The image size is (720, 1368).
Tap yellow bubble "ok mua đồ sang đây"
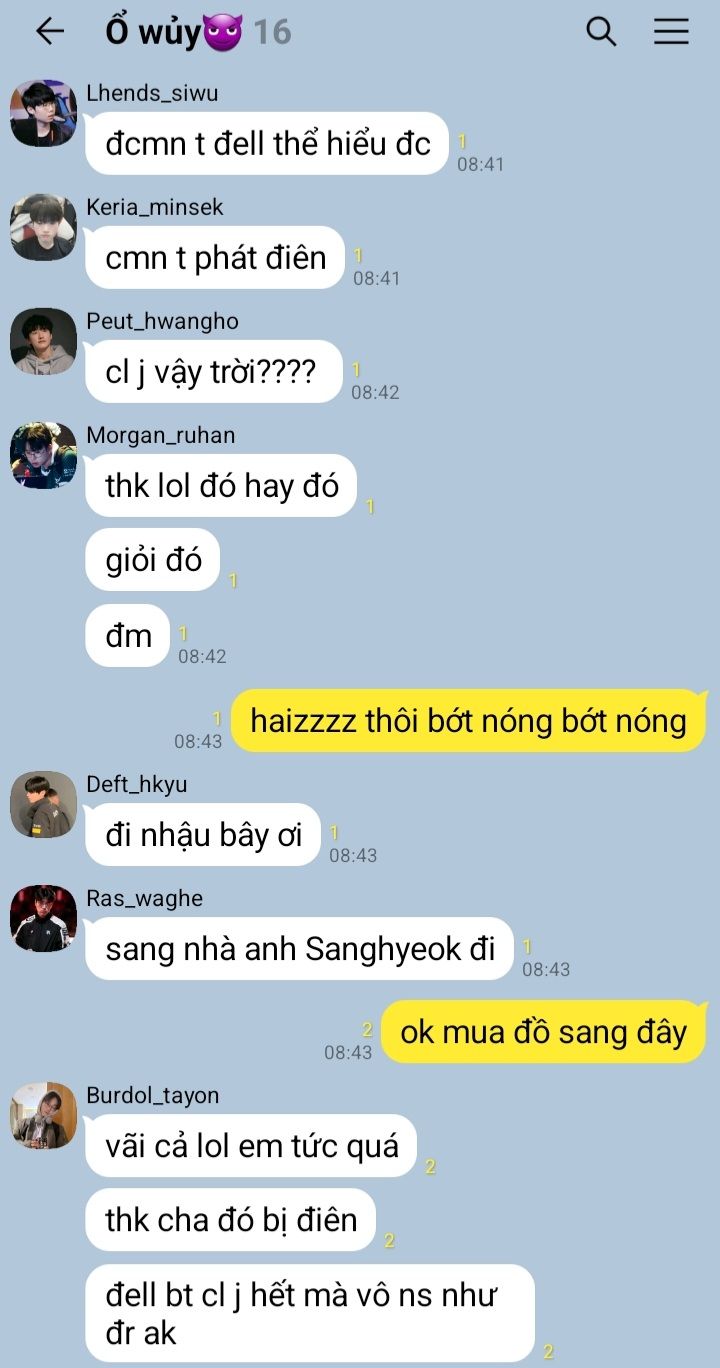(543, 1032)
